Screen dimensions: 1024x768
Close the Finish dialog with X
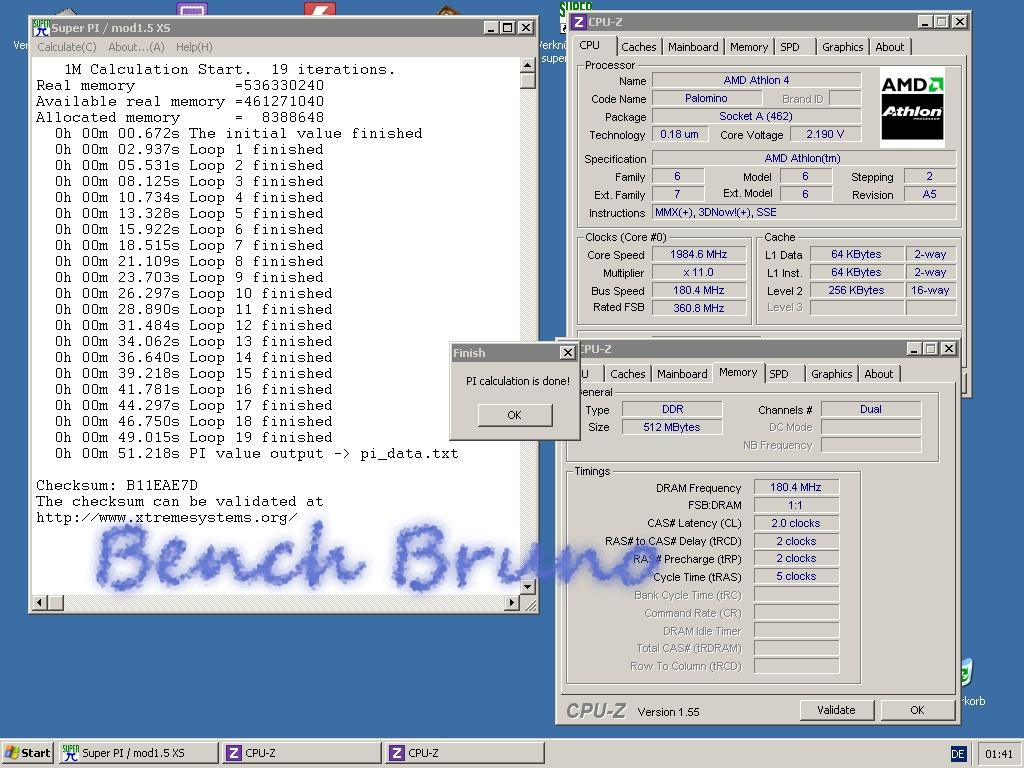[x=568, y=353]
